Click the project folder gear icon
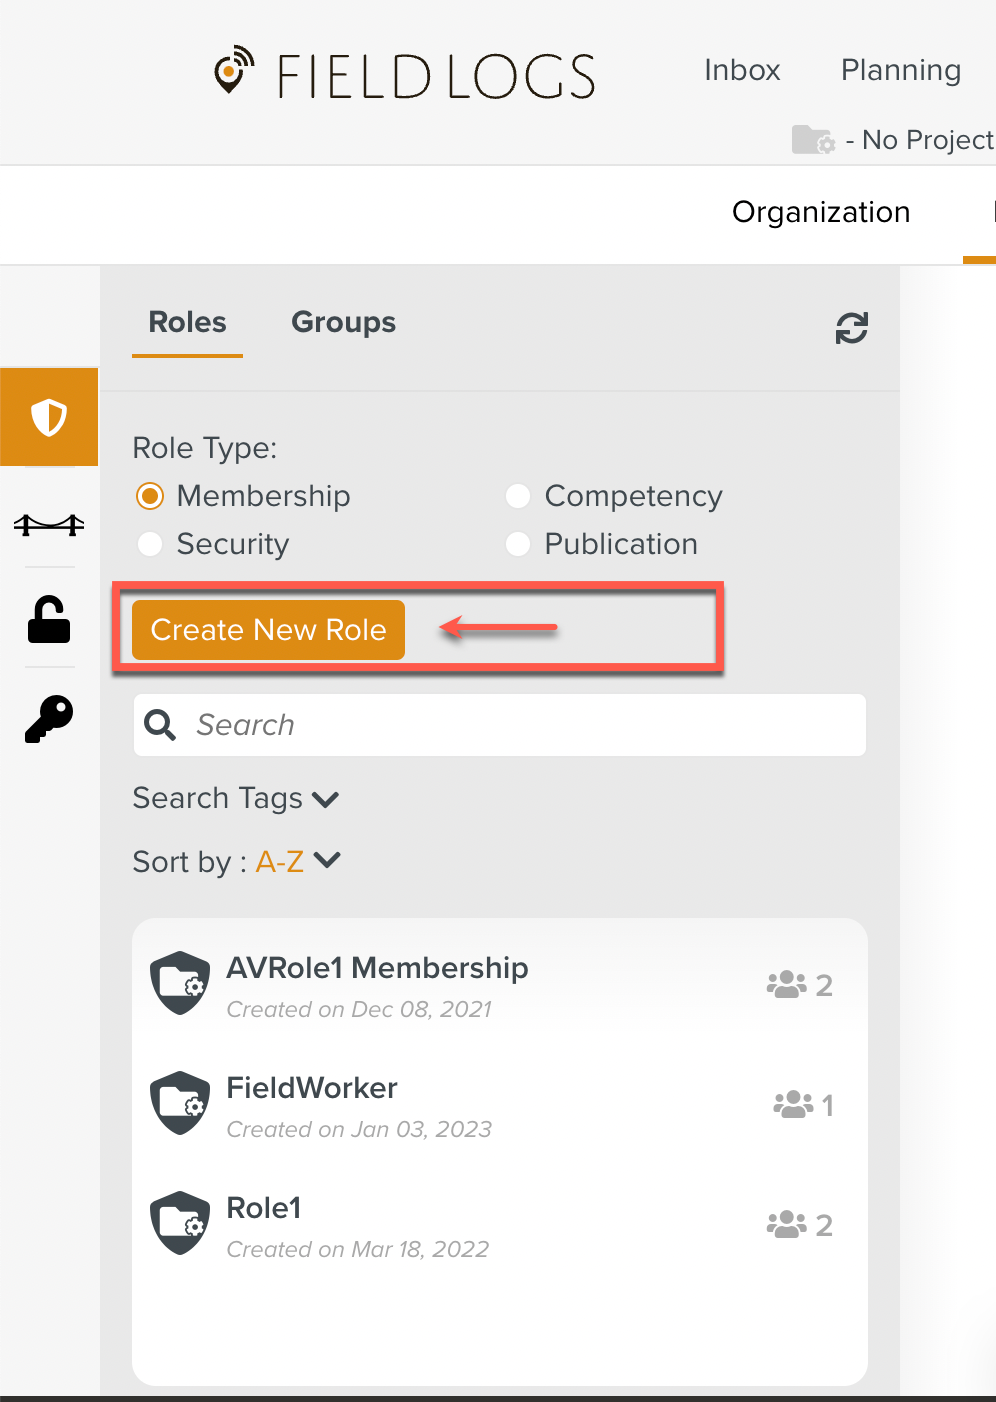This screenshot has width=996, height=1402. 812,140
